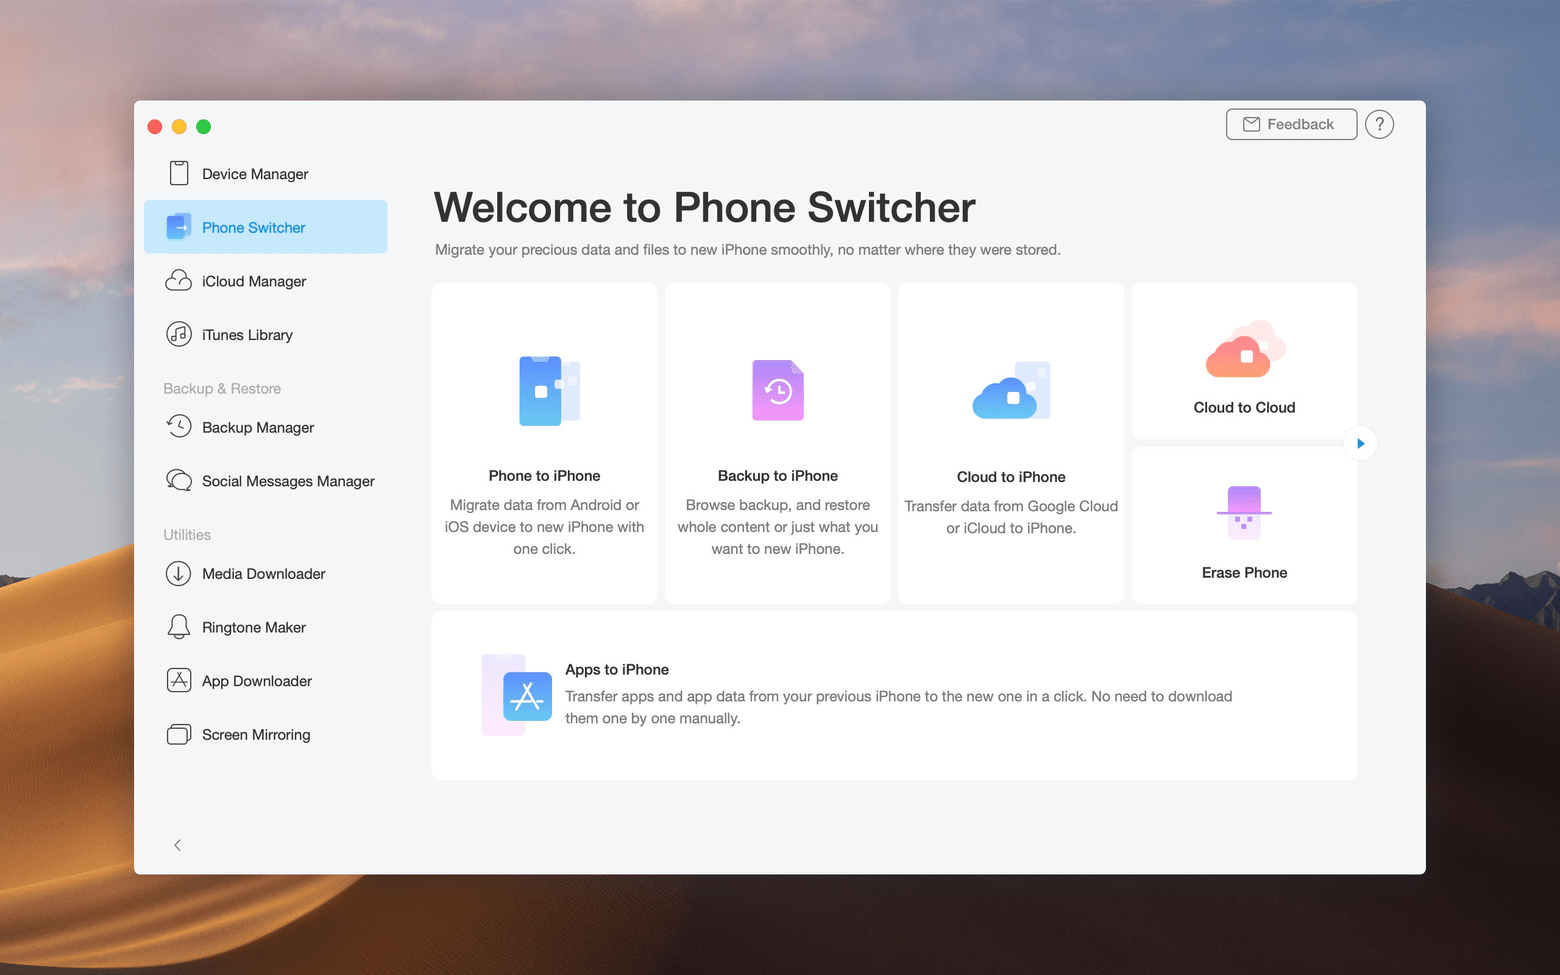Open the Apps to iPhone panel
Viewport: 1560px width, 975px height.
pyautogui.click(x=894, y=695)
